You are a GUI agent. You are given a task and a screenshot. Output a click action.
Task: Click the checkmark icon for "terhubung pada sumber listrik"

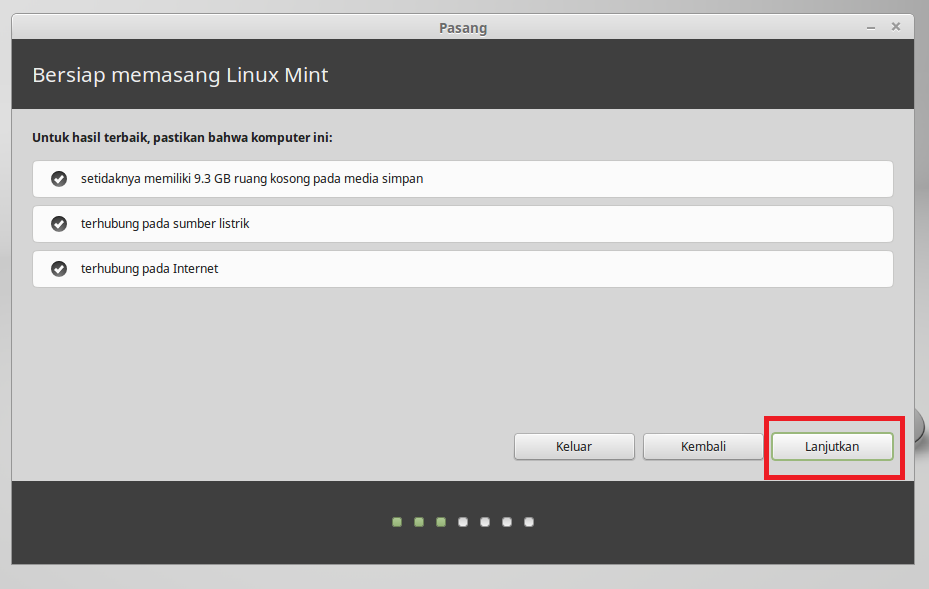(59, 223)
